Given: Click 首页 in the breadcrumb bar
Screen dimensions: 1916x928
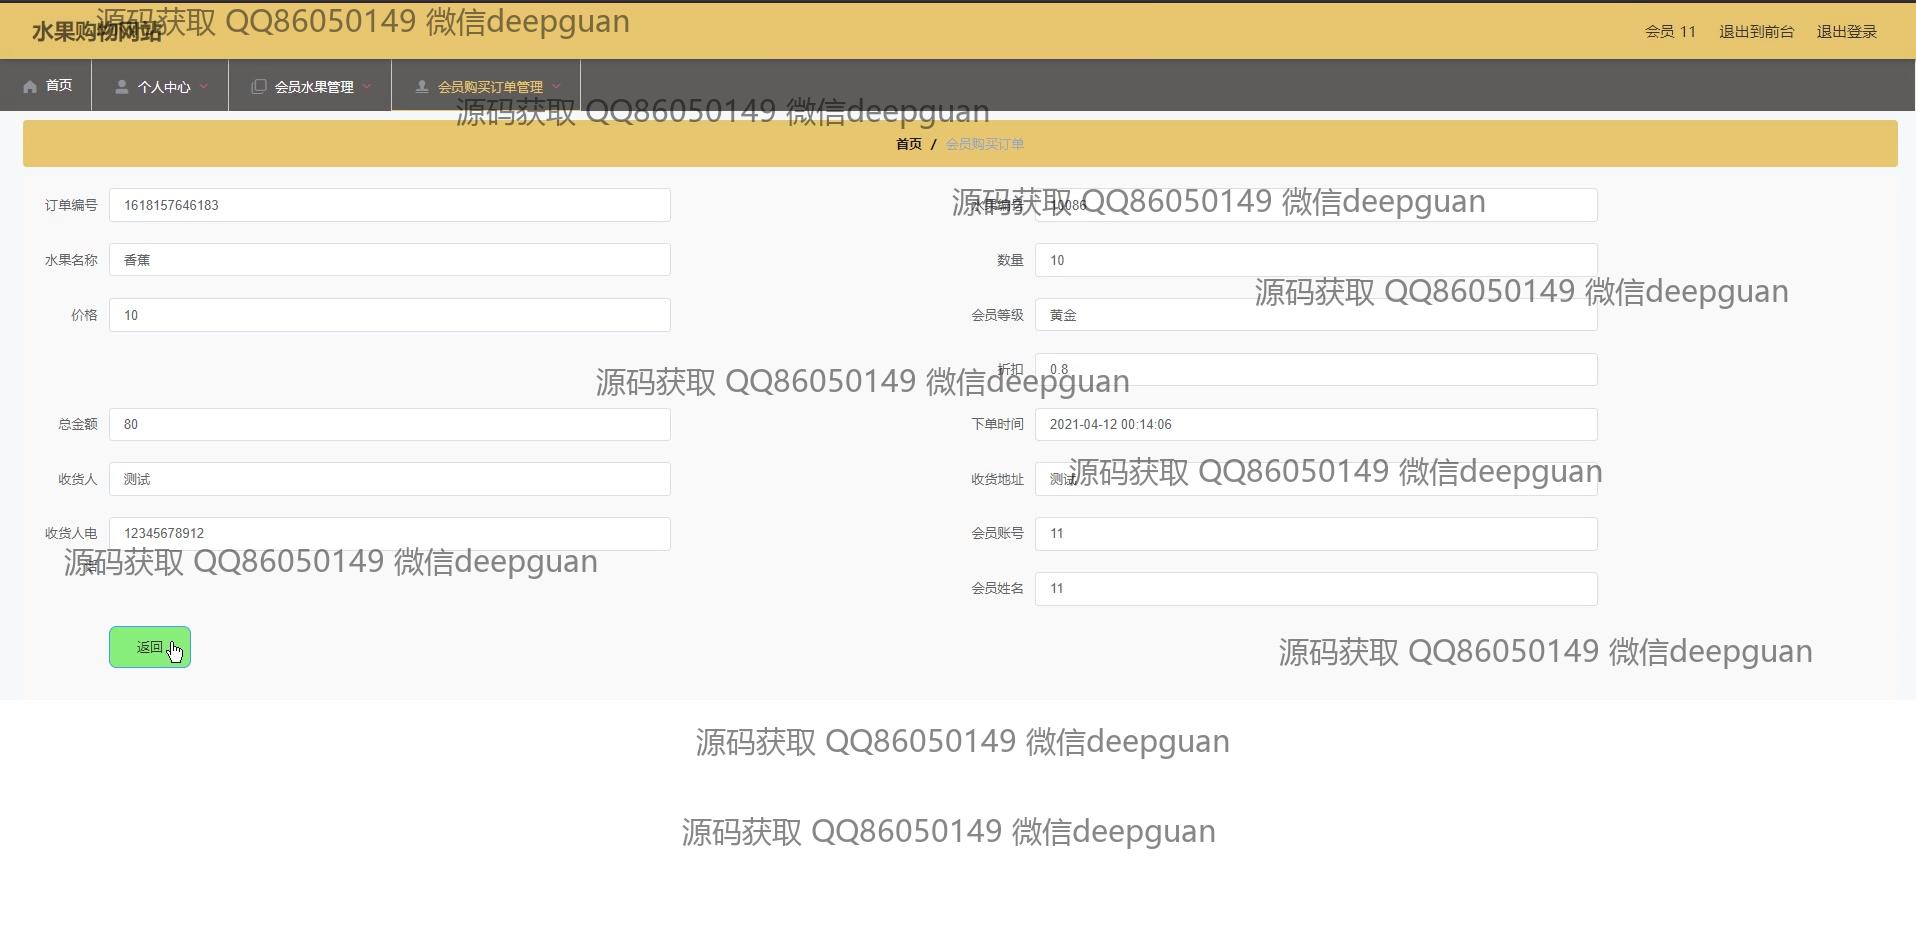Looking at the screenshot, I should 908,144.
